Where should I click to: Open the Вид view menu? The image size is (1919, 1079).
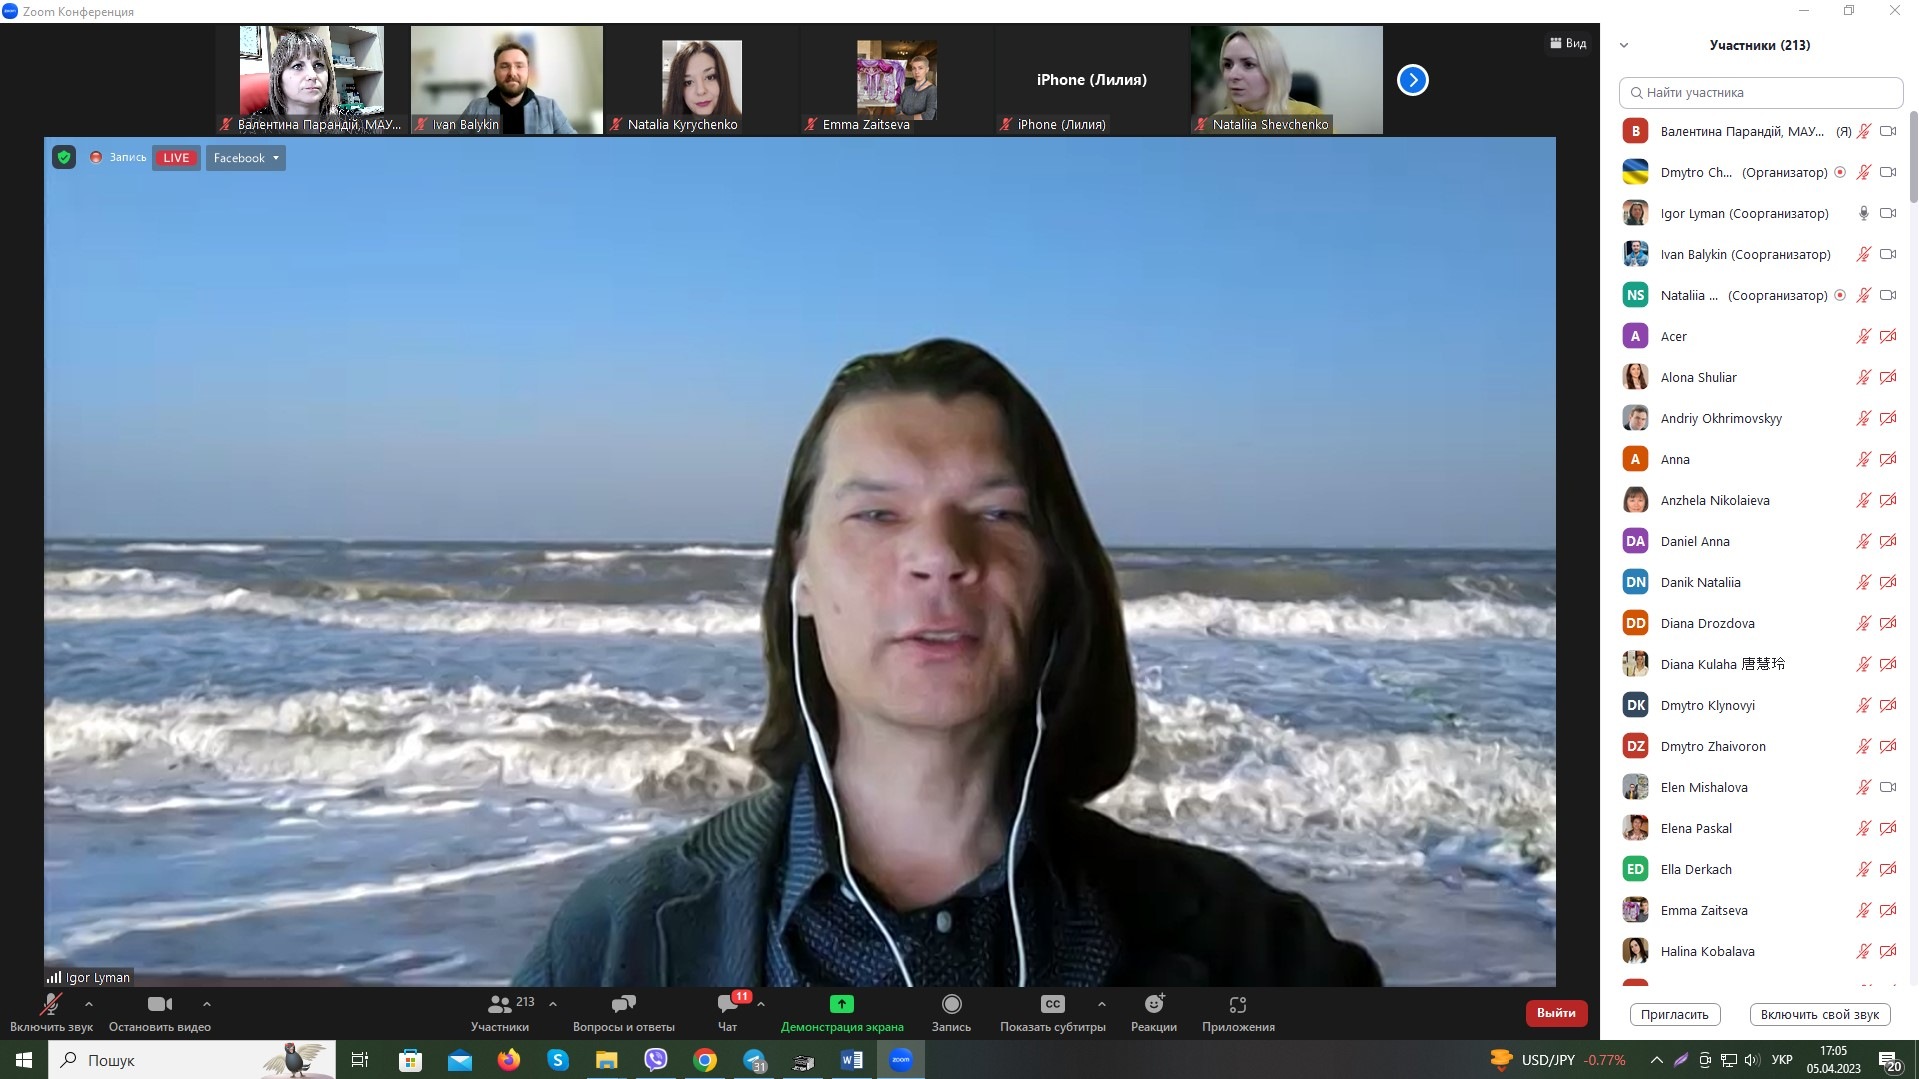click(x=1568, y=43)
